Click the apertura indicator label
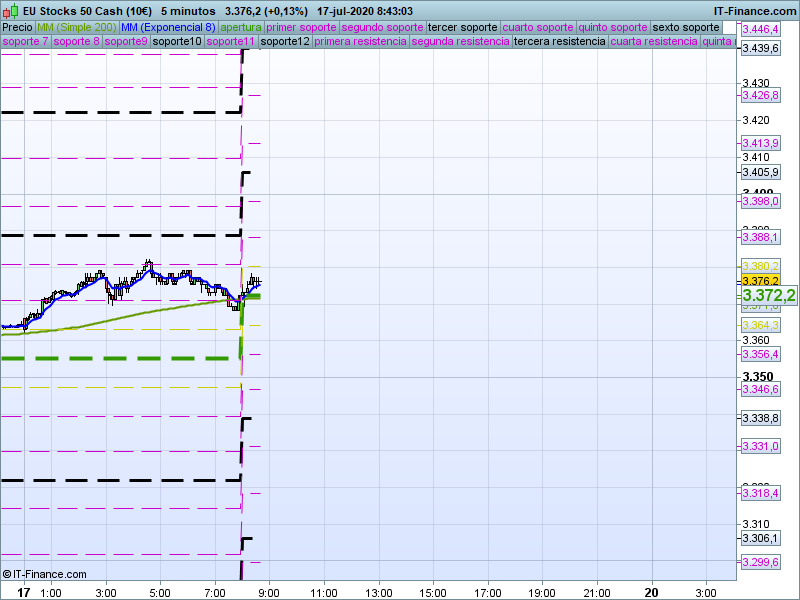Screen dimensions: 800x600 [x=241, y=27]
